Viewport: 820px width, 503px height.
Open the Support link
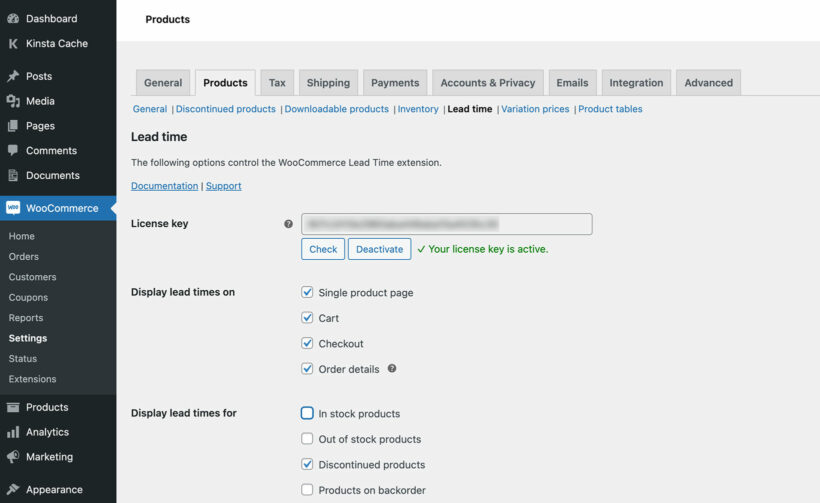tap(223, 186)
